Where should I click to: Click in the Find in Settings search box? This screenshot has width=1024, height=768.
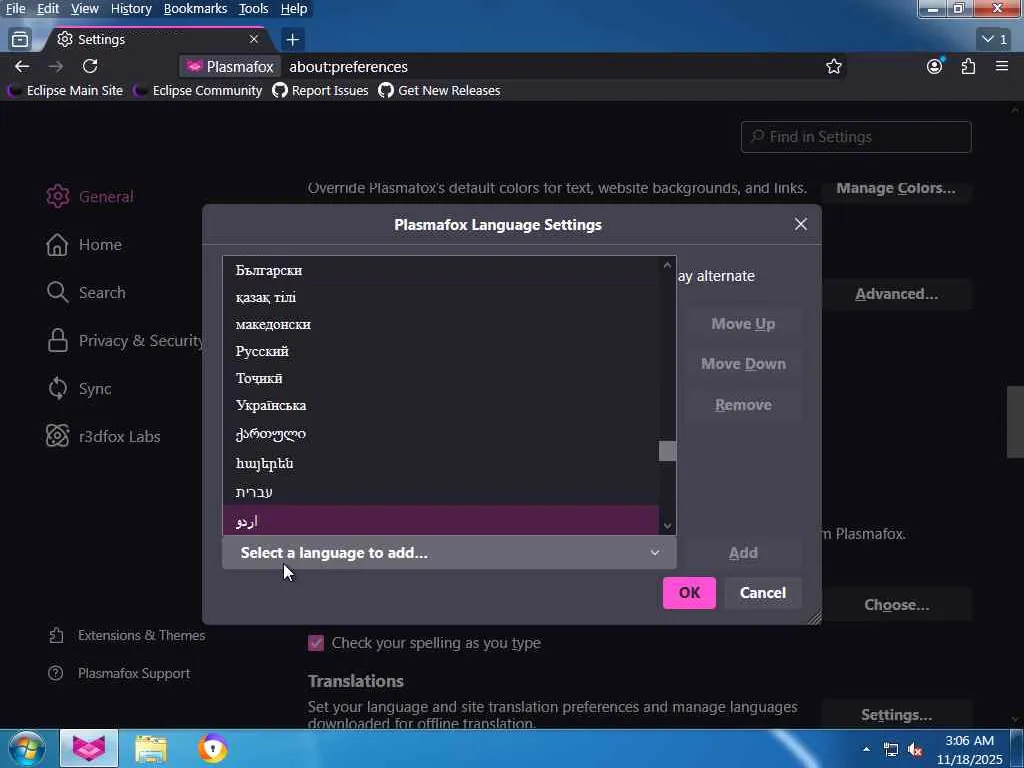coord(856,137)
